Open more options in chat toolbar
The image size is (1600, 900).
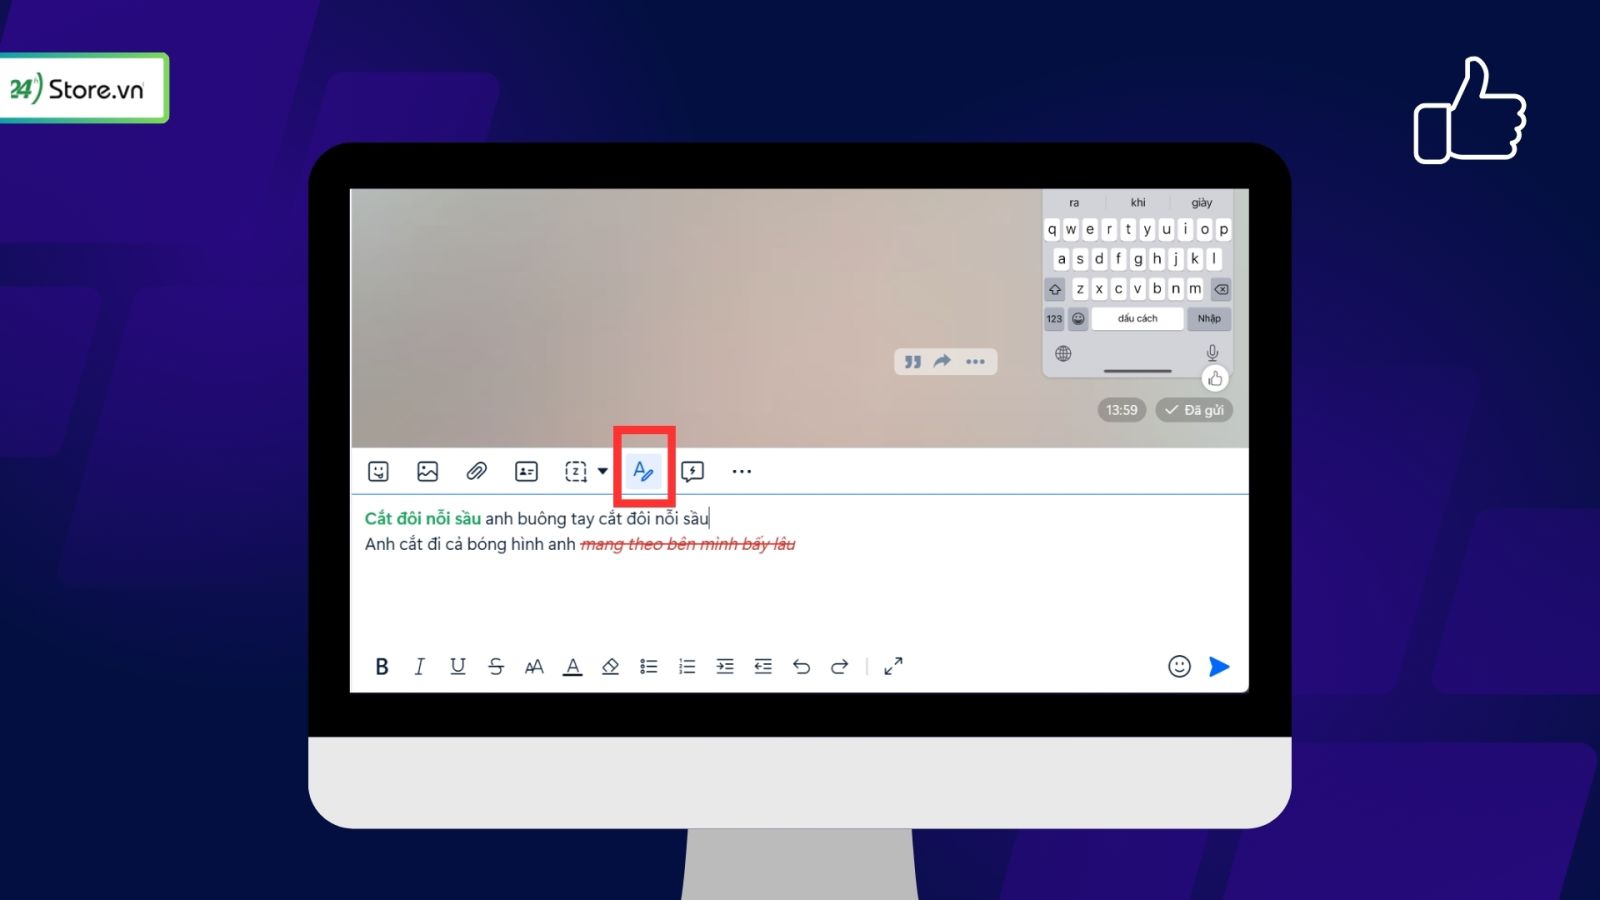click(x=741, y=471)
